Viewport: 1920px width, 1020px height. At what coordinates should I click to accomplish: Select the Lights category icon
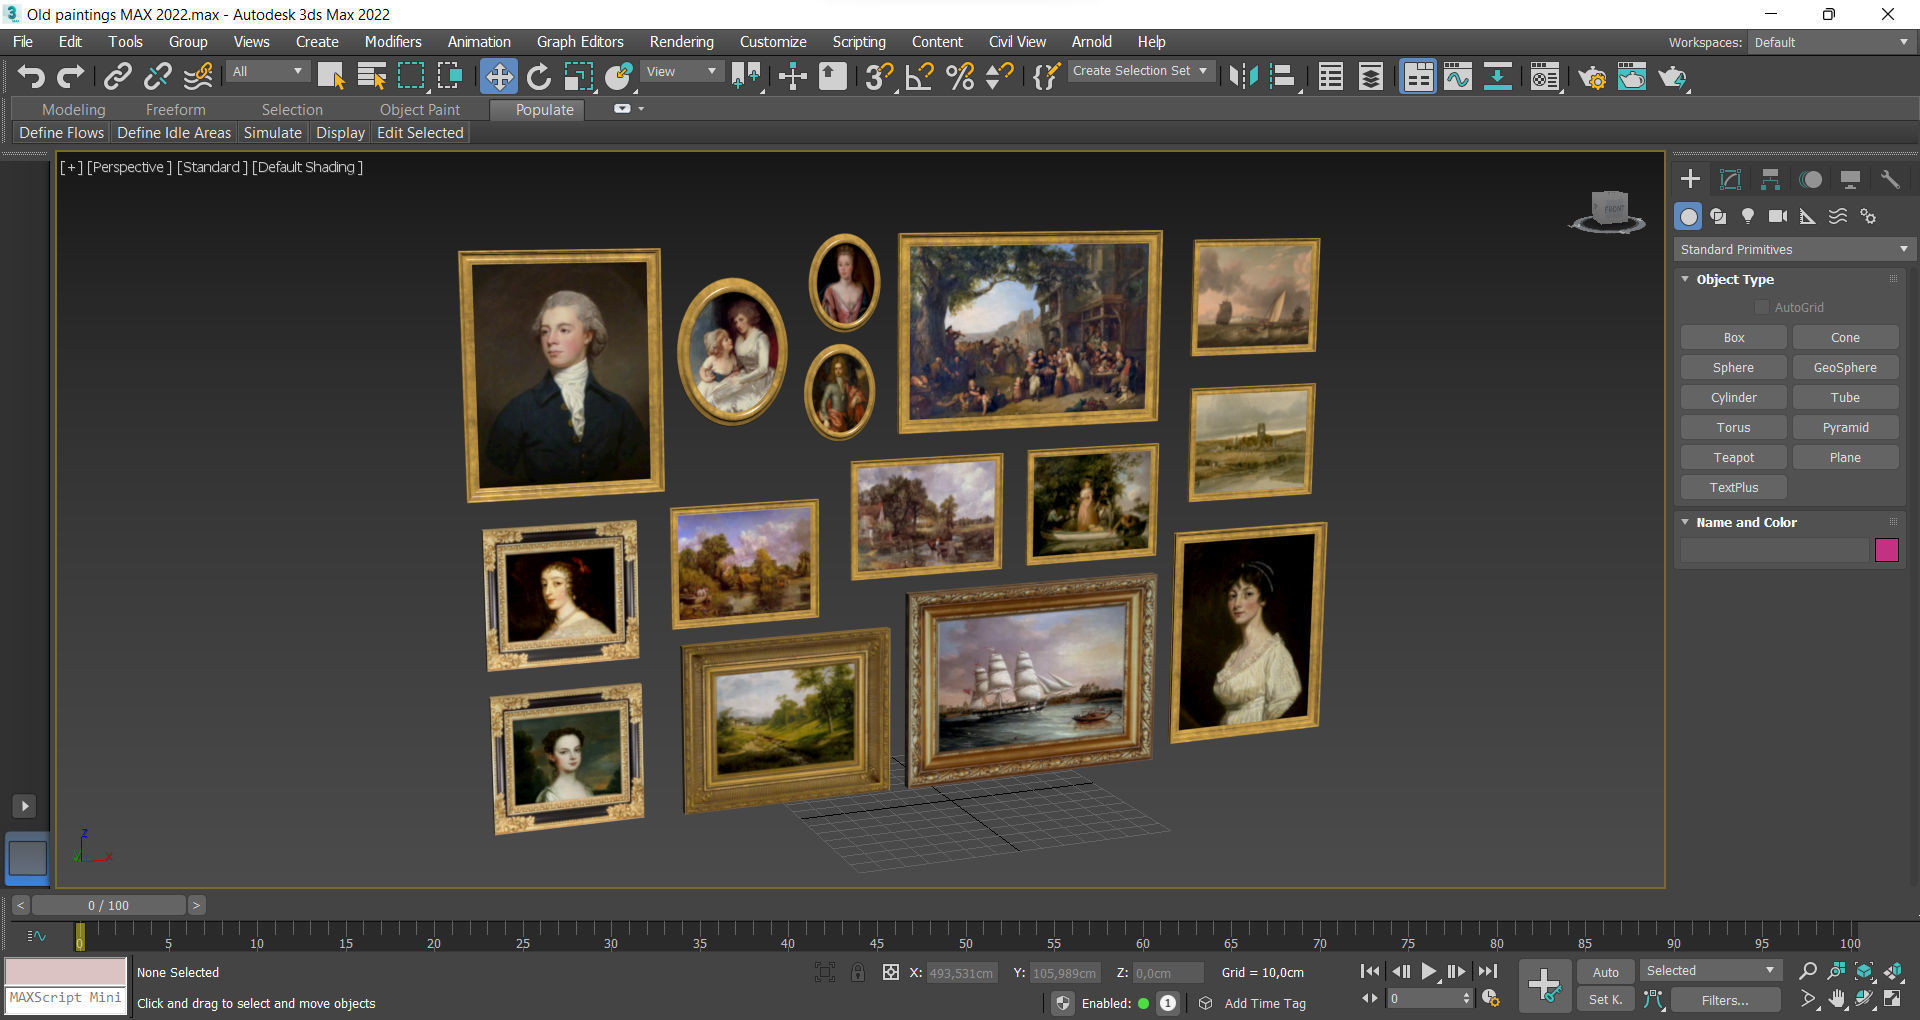(1747, 216)
